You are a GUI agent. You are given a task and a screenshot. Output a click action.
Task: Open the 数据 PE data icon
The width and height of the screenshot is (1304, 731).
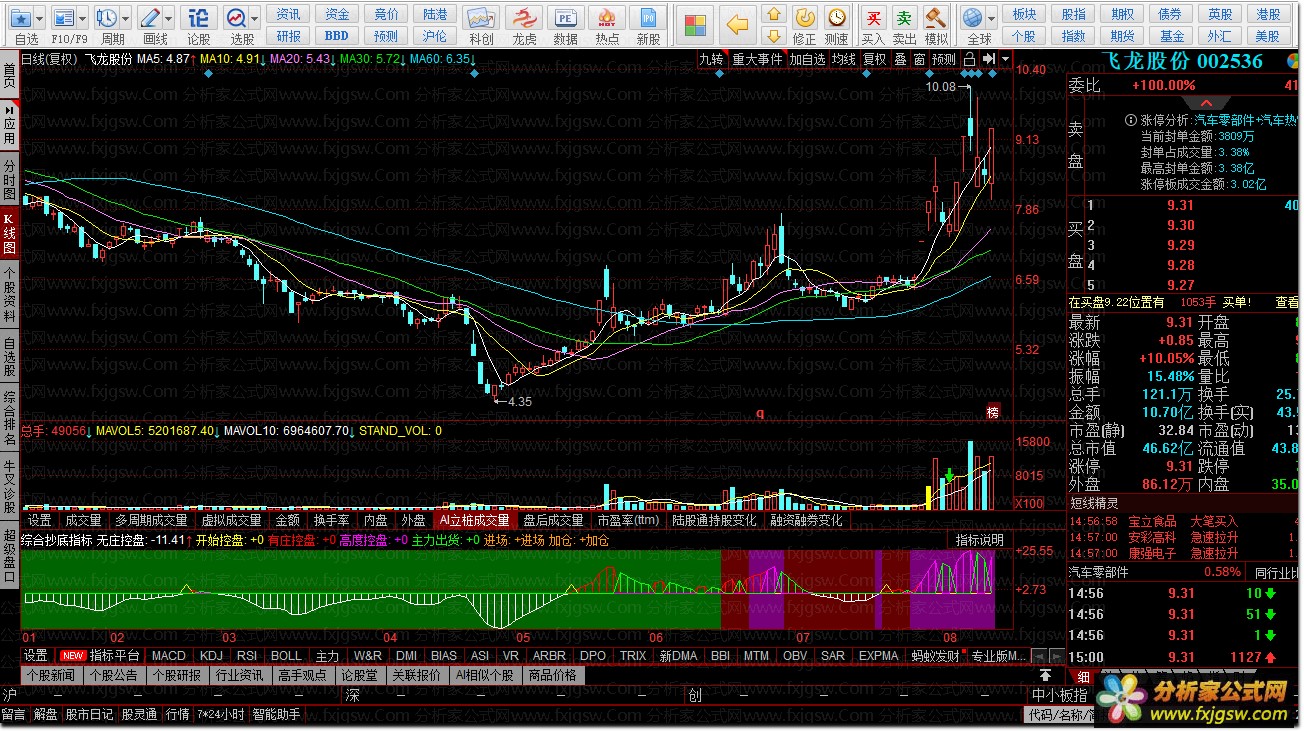coord(566,19)
